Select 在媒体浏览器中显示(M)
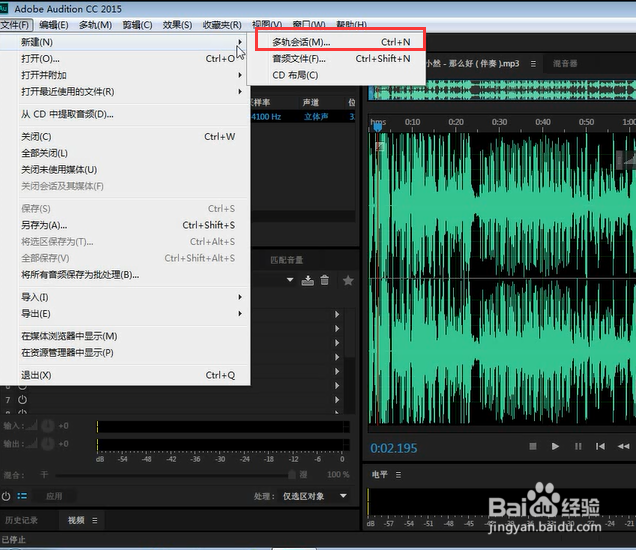 coord(124,336)
